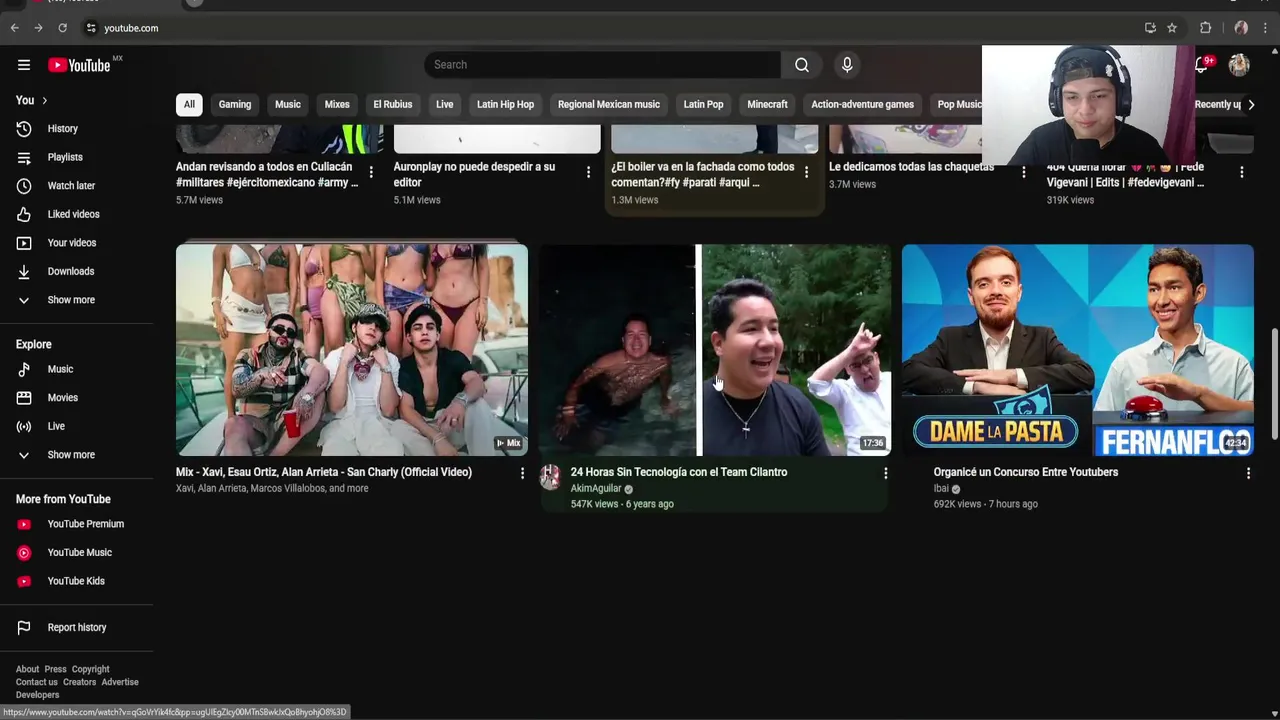Open the account avatar menu
The width and height of the screenshot is (1280, 720).
point(1239,65)
